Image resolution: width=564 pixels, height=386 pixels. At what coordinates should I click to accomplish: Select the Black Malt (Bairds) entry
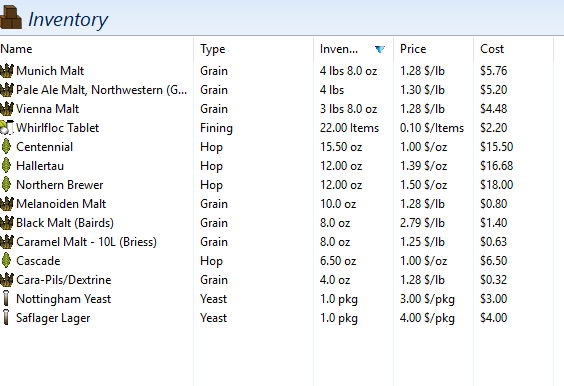(65, 223)
